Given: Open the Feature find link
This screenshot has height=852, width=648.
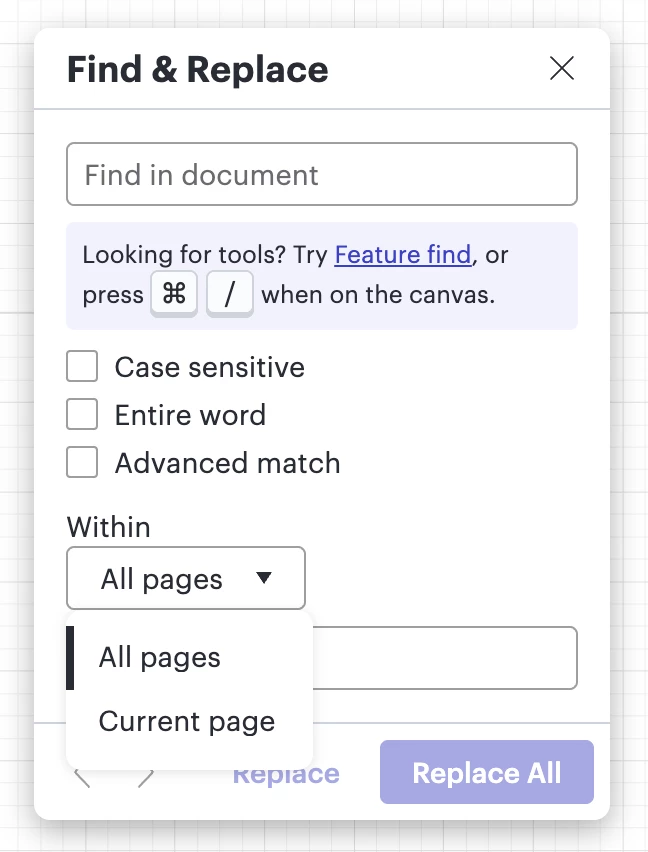Looking at the screenshot, I should (402, 255).
